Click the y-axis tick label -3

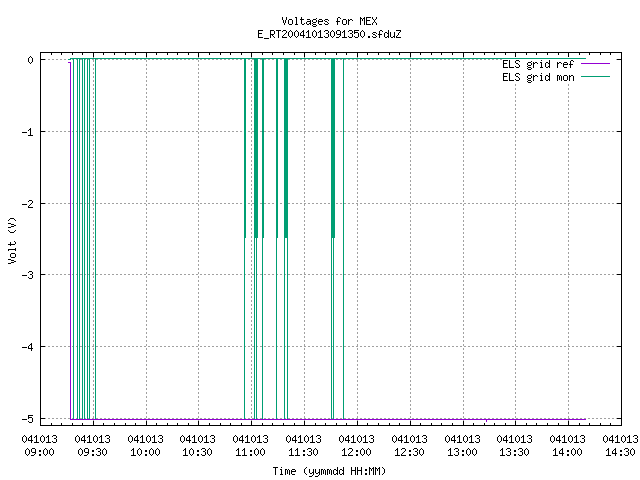27,275
